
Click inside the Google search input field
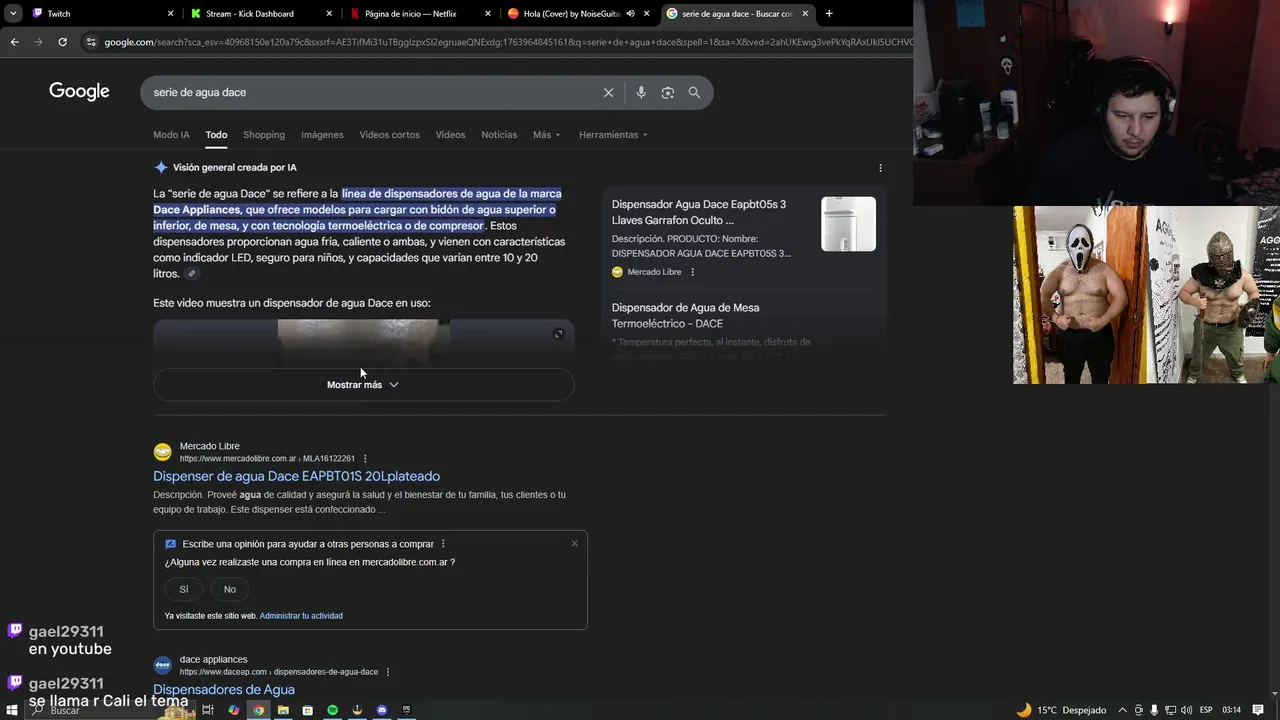coord(370,92)
